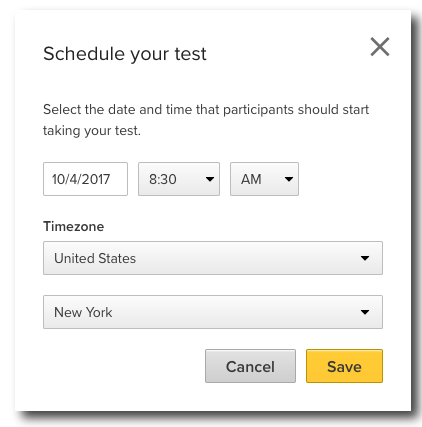Click the date and time instruction text
The width and height of the screenshot is (422, 427).
(206, 120)
